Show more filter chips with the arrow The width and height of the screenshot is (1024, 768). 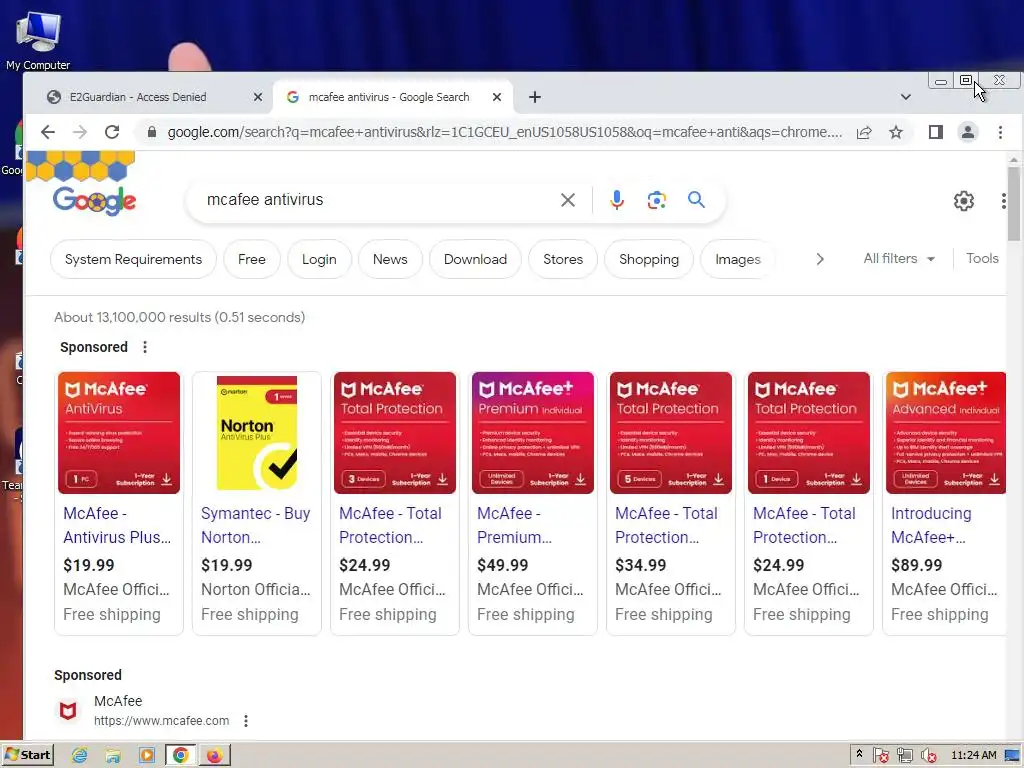pyautogui.click(x=820, y=259)
